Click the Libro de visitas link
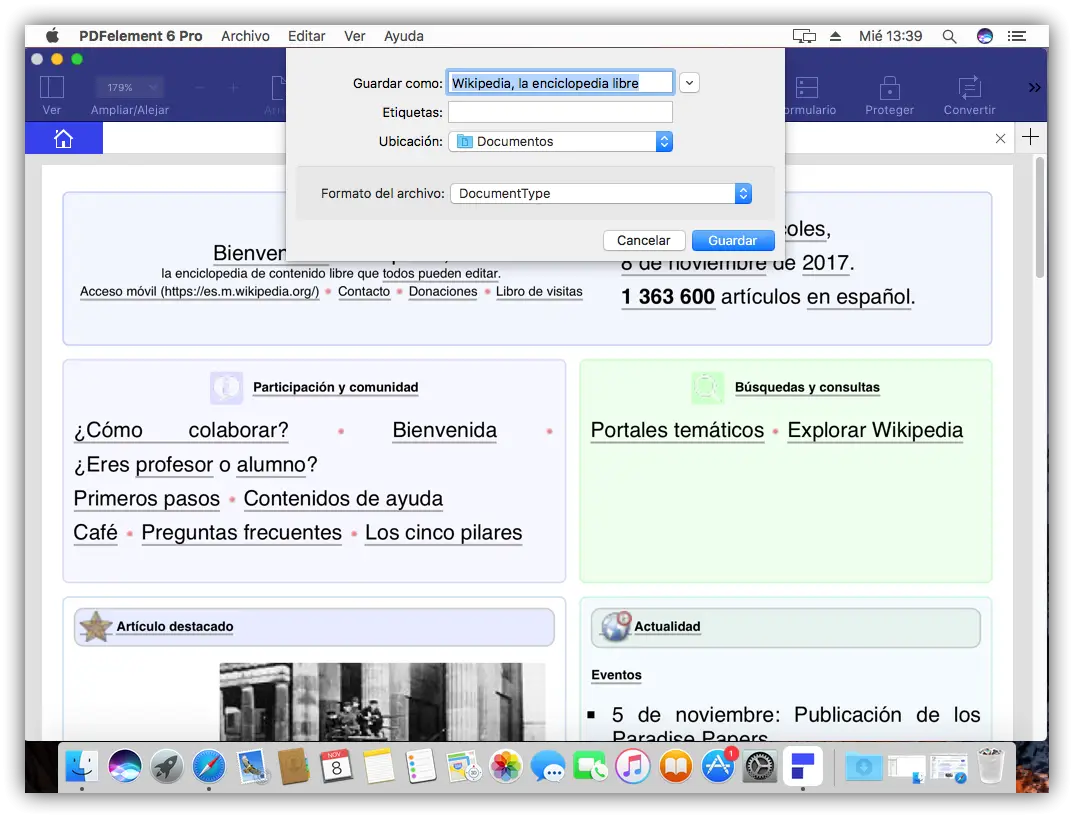The width and height of the screenshot is (1074, 818). (539, 291)
